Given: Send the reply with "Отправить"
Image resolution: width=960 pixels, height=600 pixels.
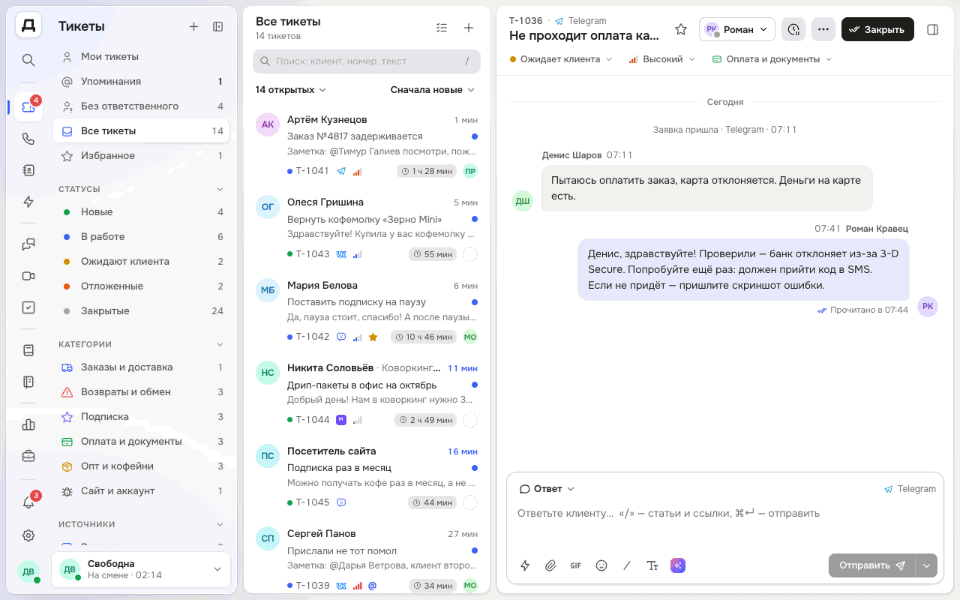Looking at the screenshot, I should tap(872, 566).
